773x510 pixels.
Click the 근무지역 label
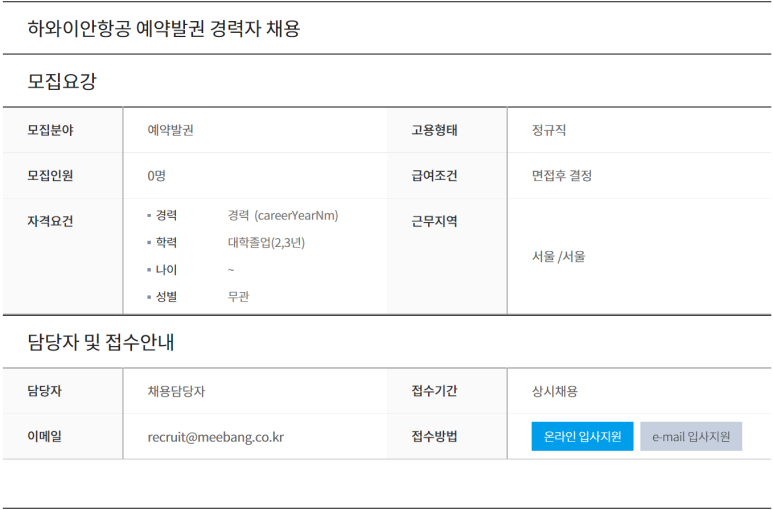click(434, 221)
